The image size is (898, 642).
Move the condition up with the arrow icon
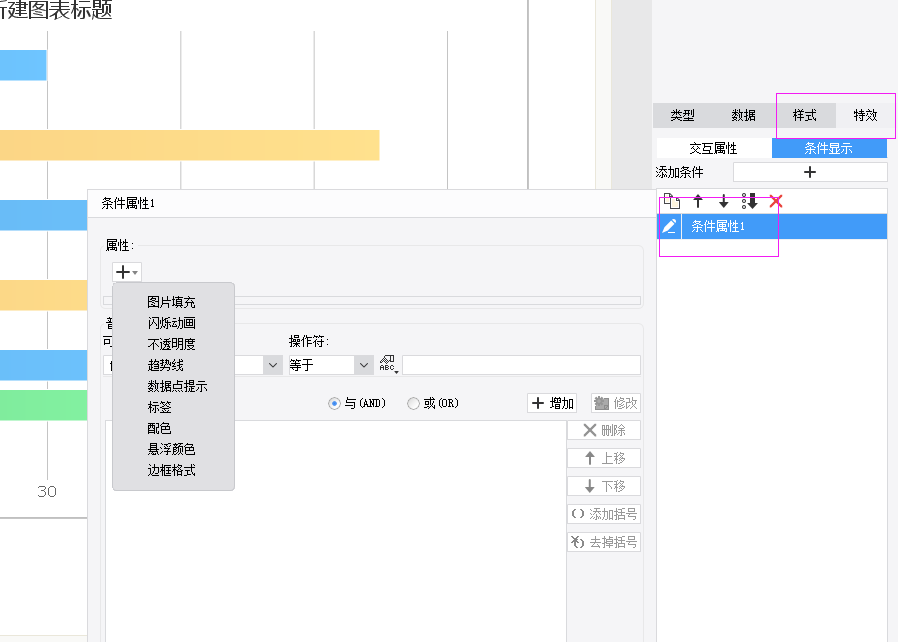point(698,202)
